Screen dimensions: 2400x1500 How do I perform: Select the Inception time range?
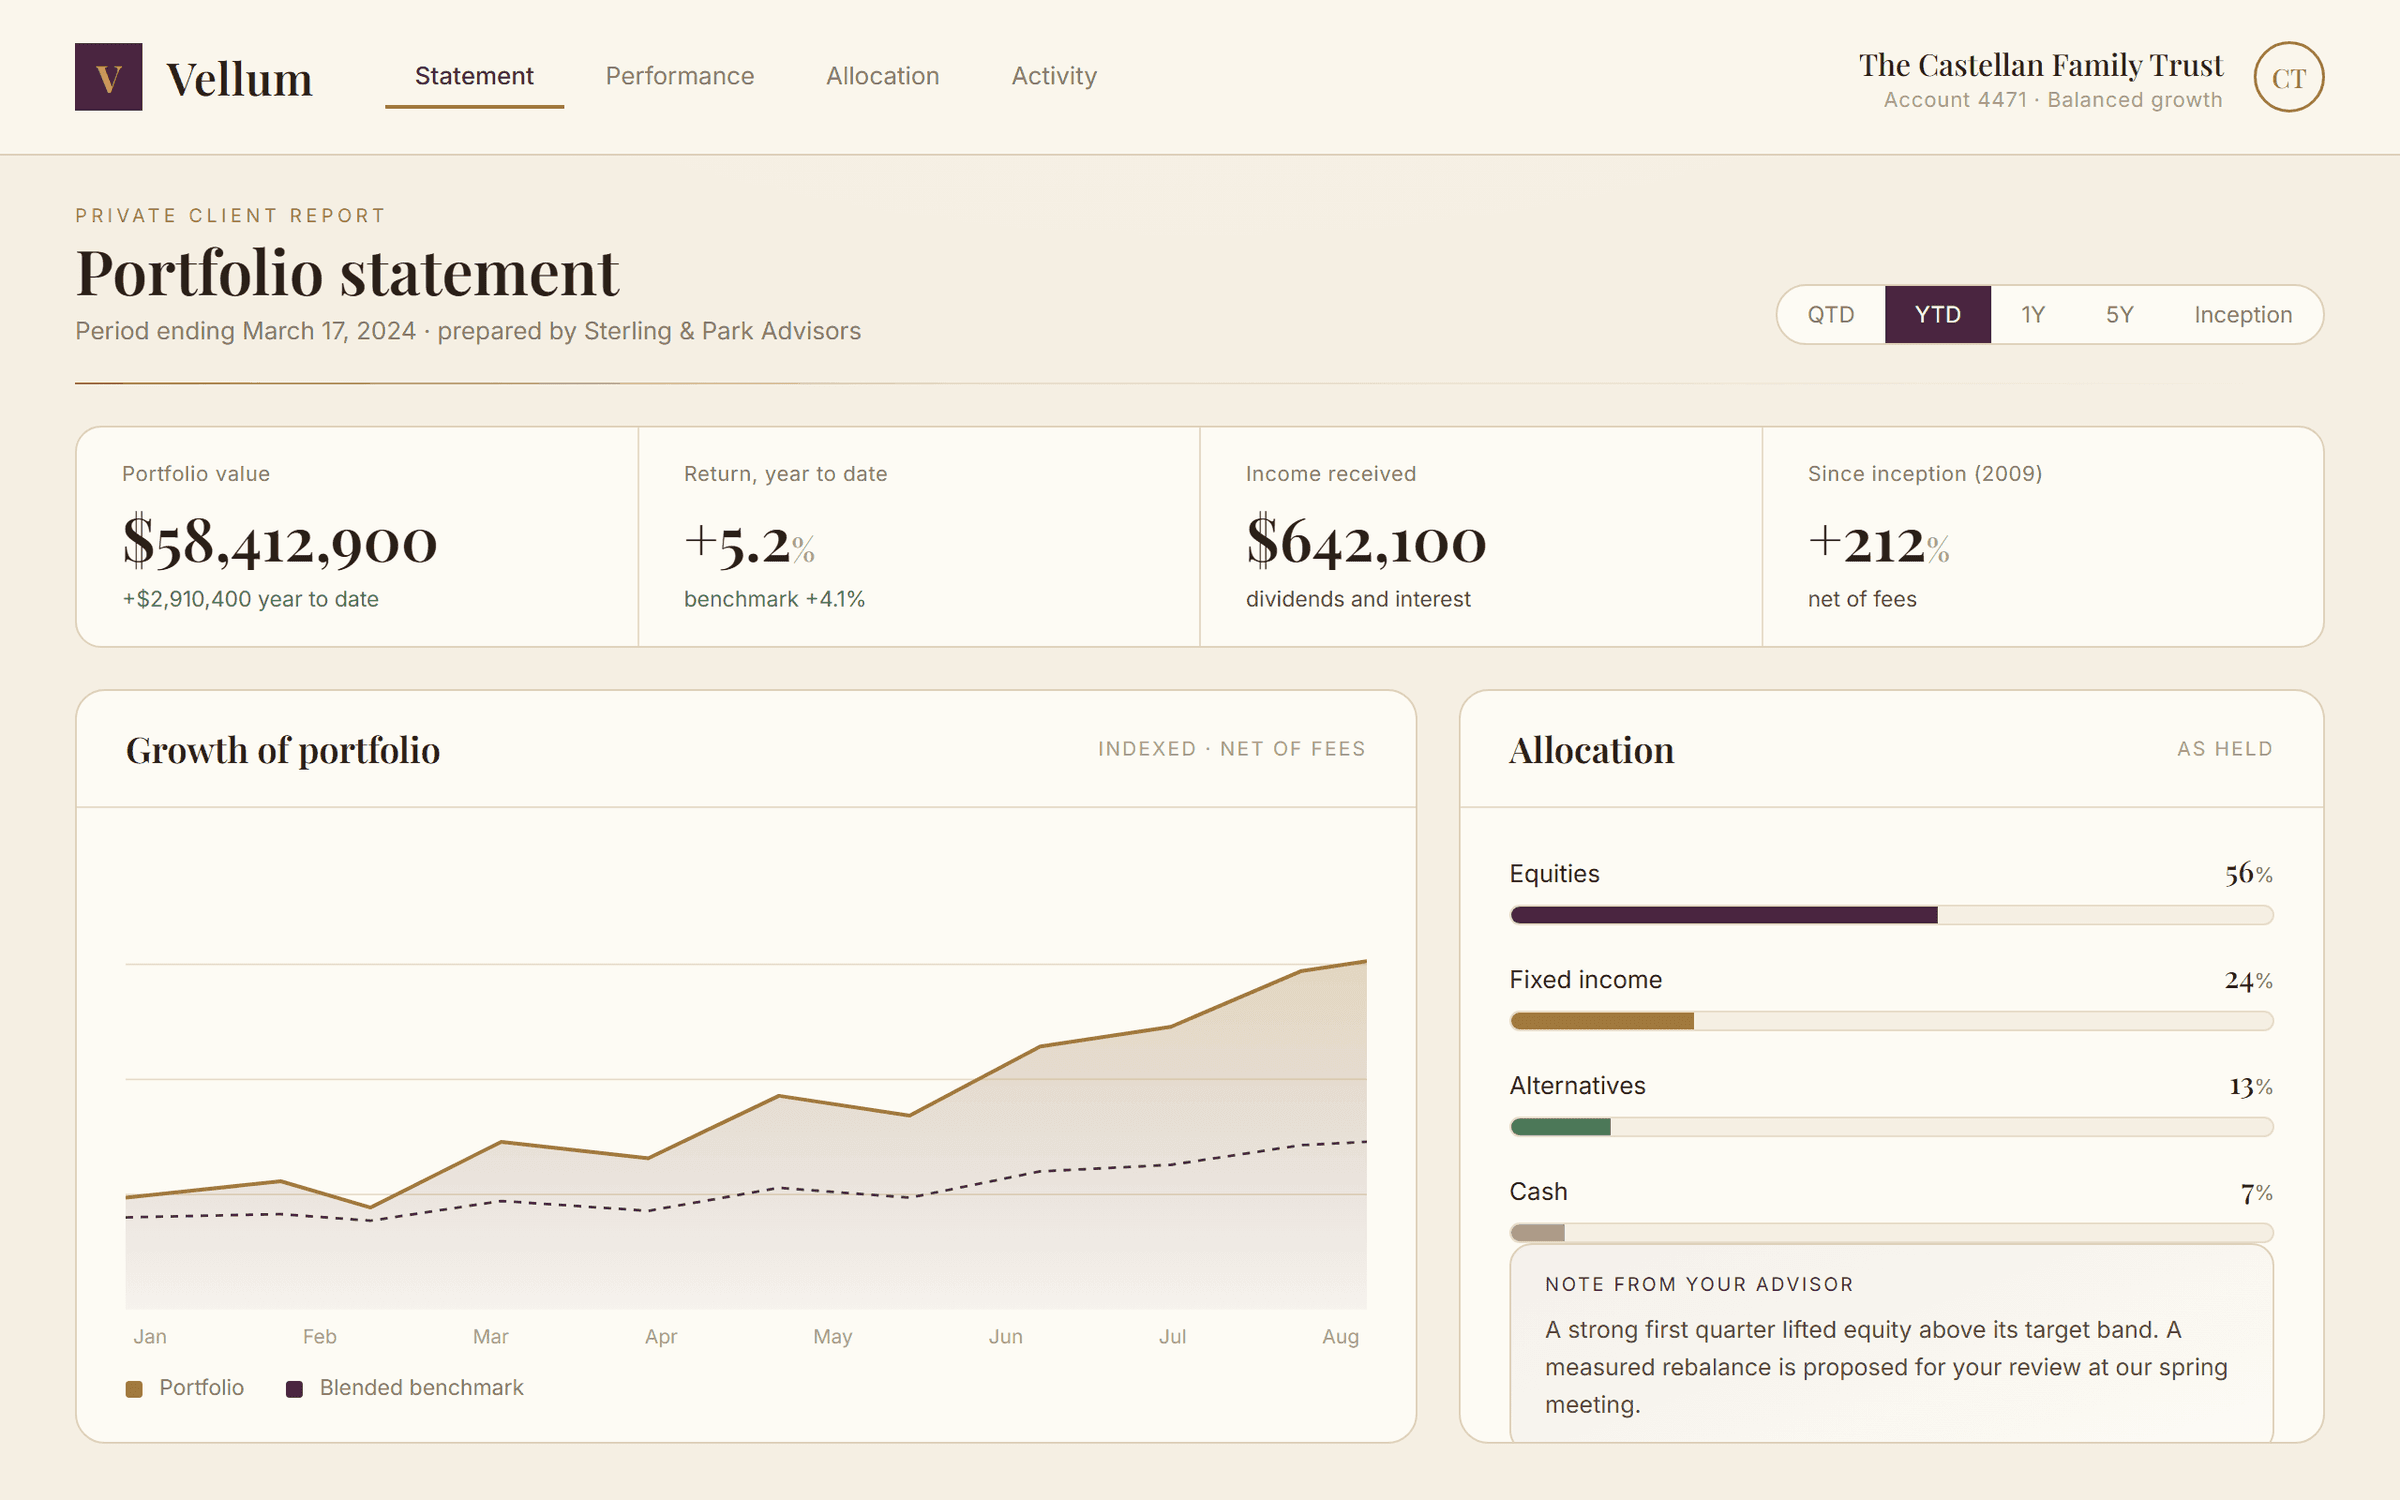tap(2242, 314)
